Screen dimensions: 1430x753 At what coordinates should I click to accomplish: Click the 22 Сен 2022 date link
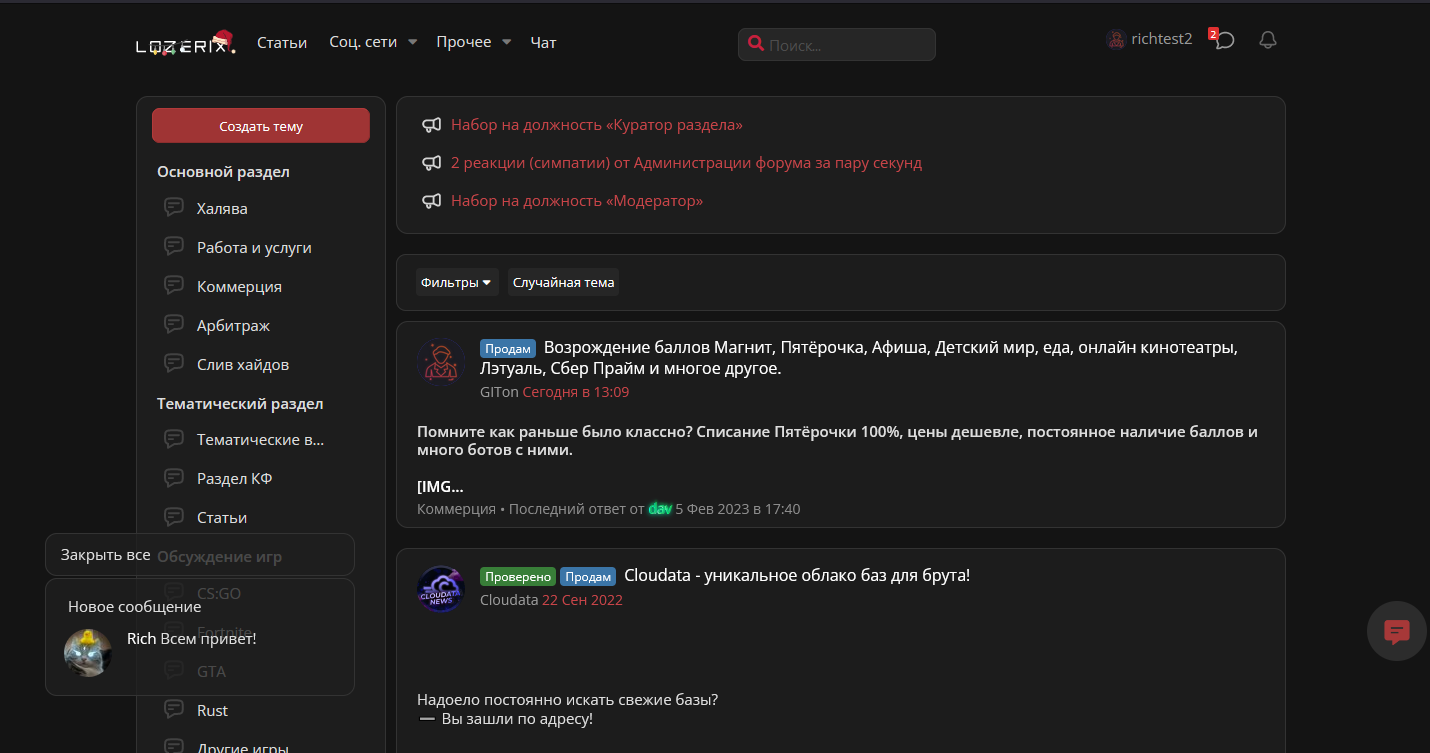(x=582, y=600)
